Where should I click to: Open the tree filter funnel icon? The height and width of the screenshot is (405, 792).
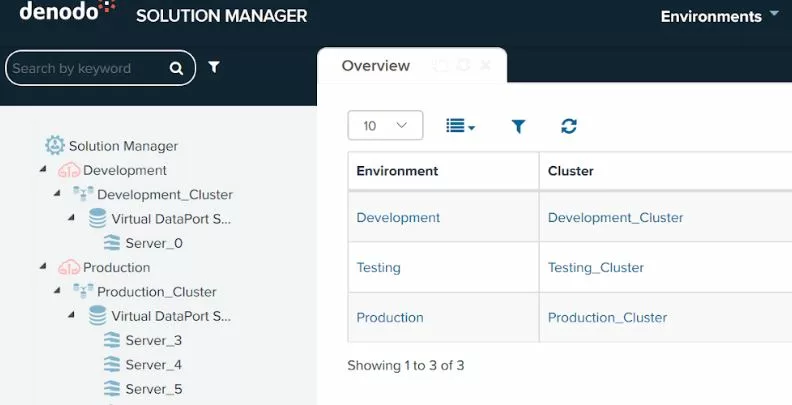pyautogui.click(x=214, y=67)
